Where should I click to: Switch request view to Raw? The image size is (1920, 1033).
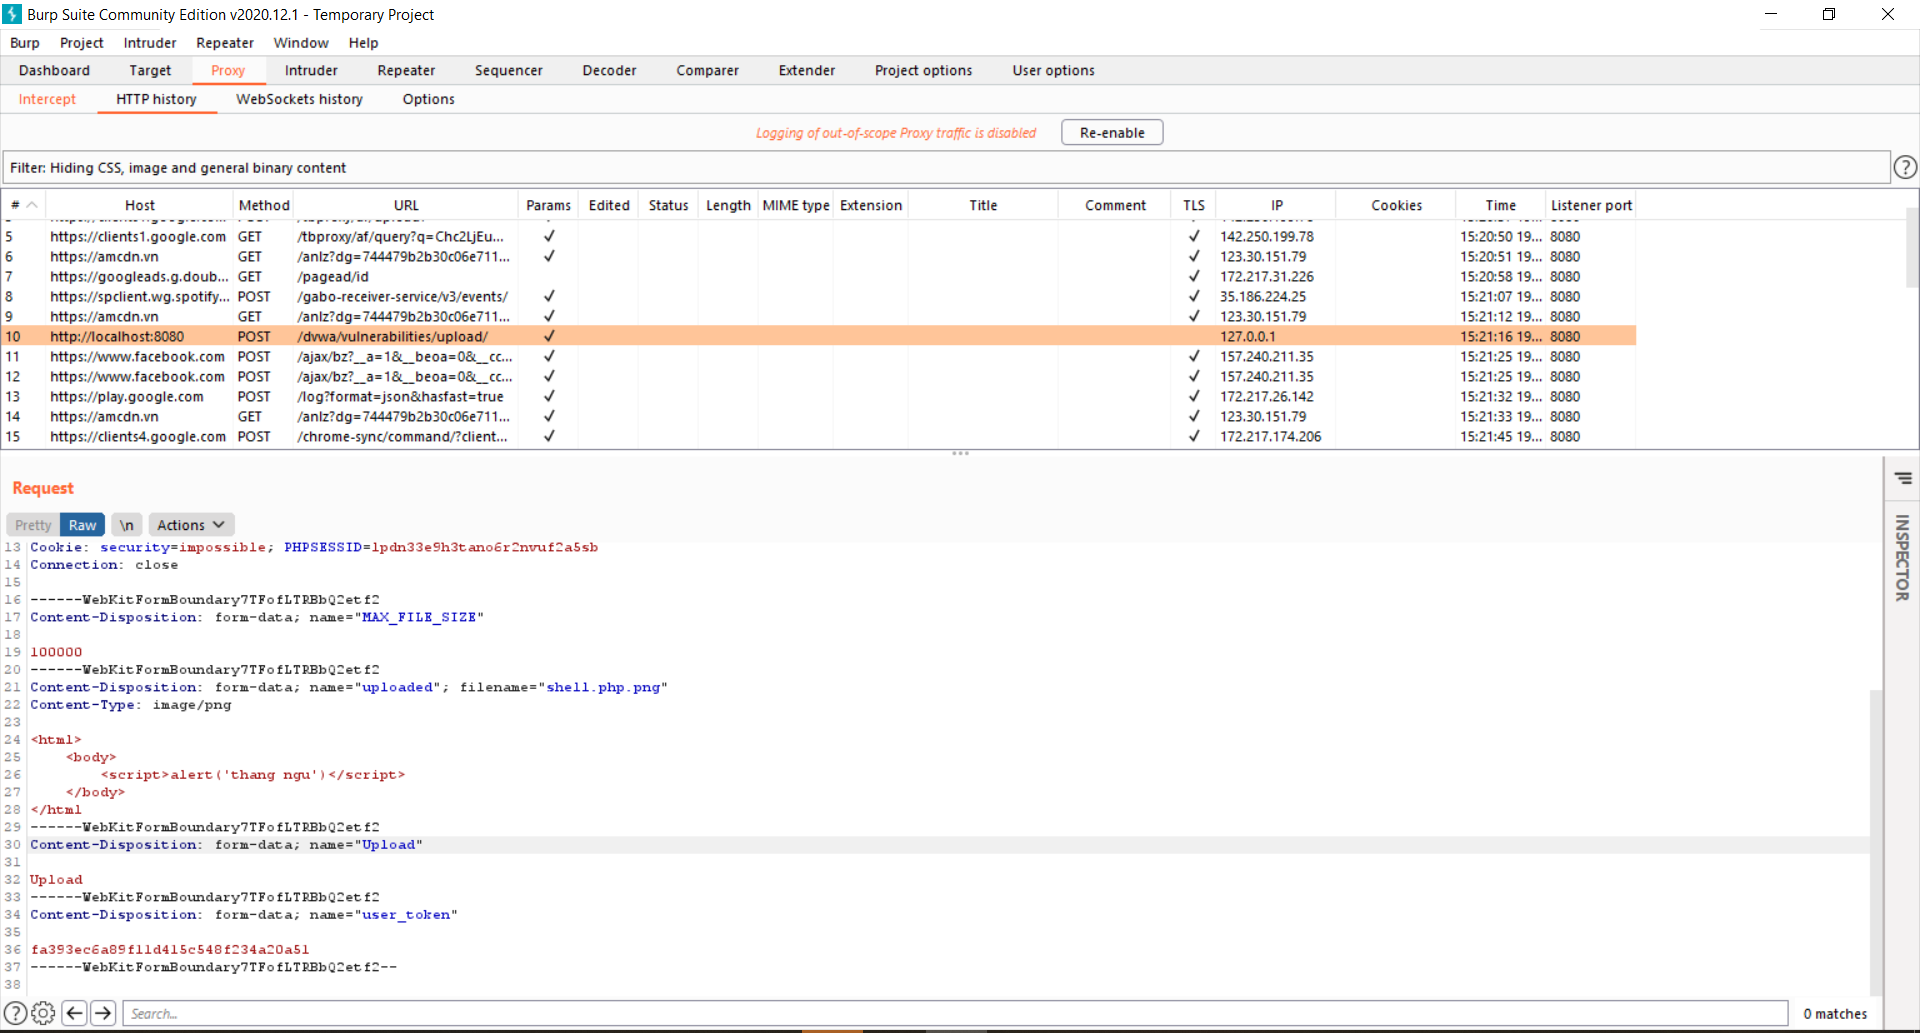[82, 525]
